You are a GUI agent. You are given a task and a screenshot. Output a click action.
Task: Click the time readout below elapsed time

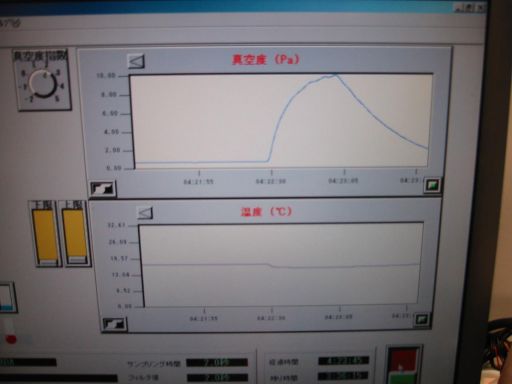[343, 376]
